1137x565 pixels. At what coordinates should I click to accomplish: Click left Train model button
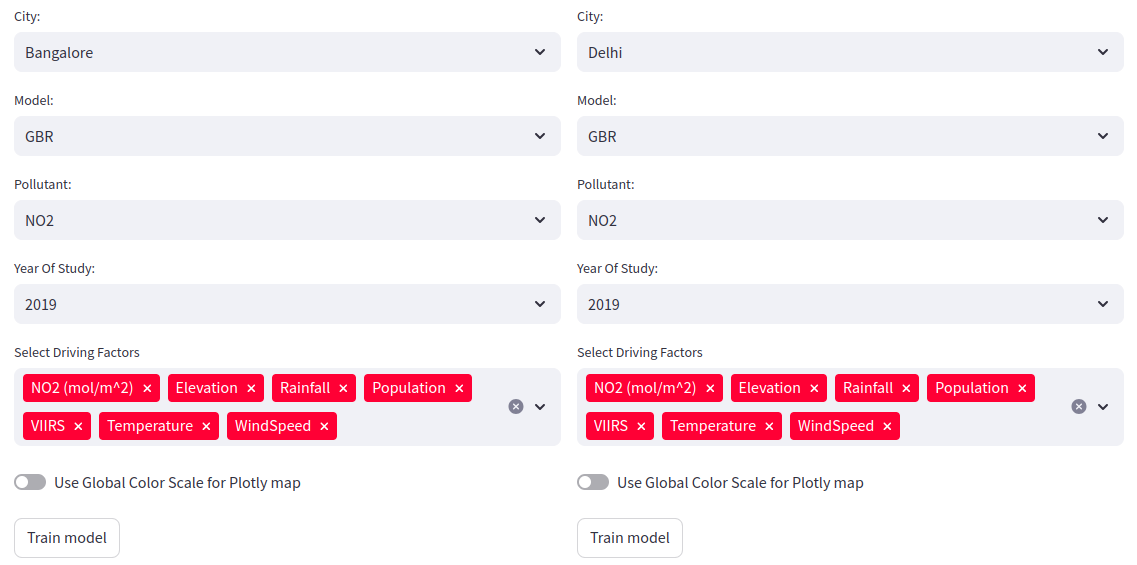click(x=67, y=538)
